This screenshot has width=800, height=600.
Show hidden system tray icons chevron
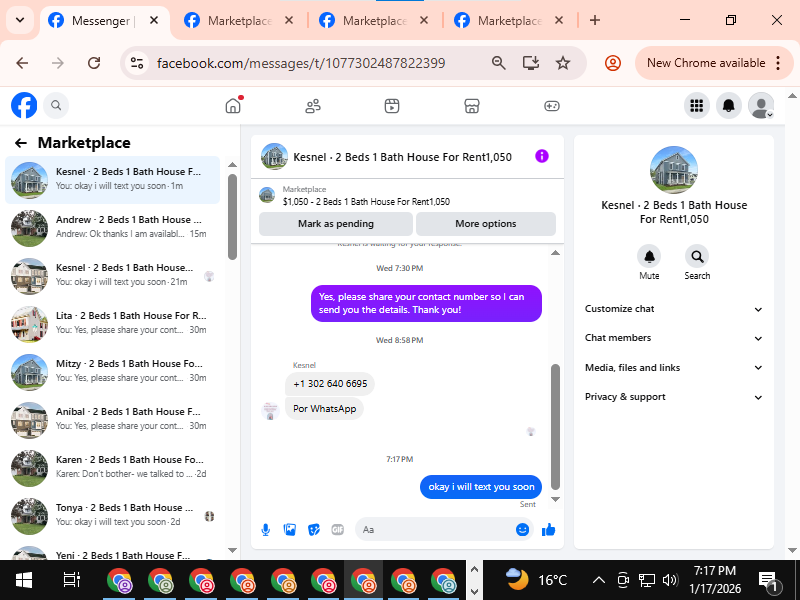point(598,580)
